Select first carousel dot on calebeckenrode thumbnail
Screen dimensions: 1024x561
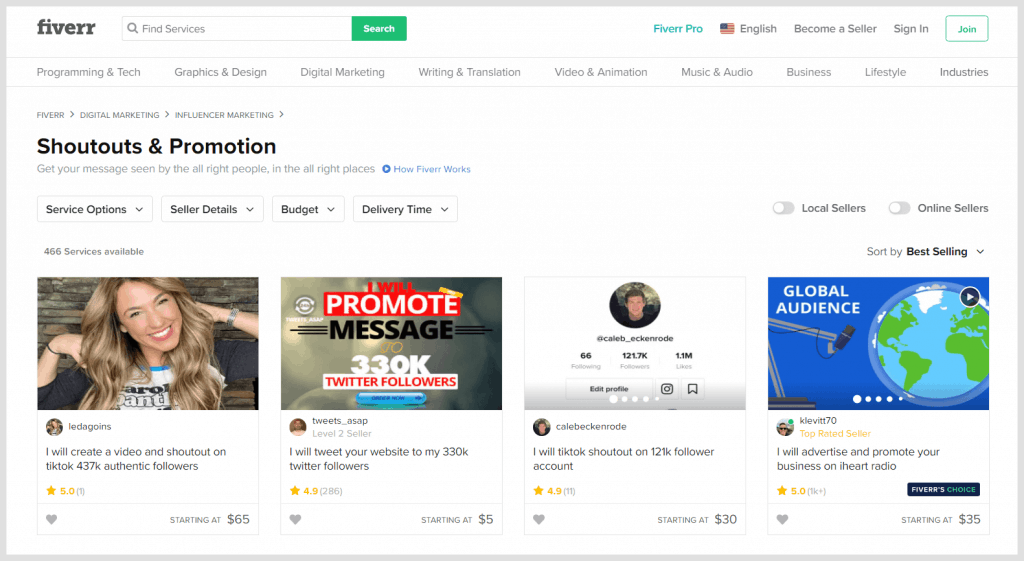point(613,398)
